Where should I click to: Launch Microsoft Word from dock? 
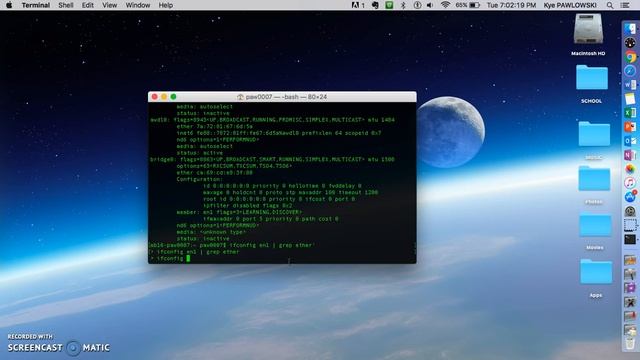click(630, 84)
